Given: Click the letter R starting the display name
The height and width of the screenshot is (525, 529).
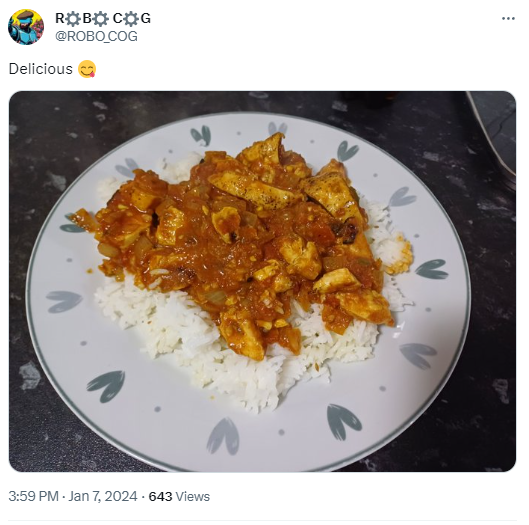Looking at the screenshot, I should 60,19.
